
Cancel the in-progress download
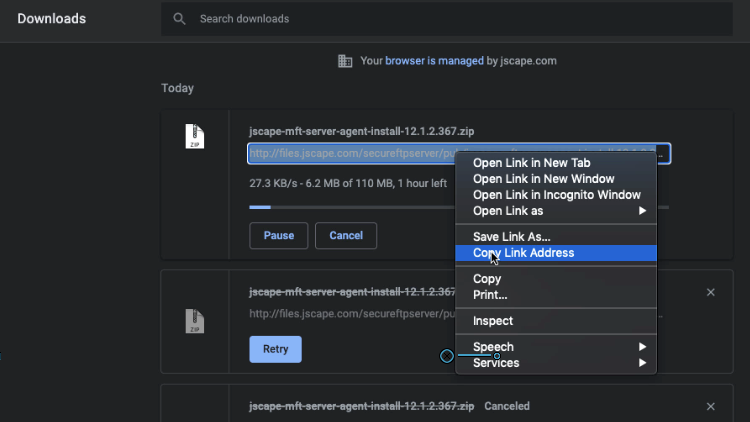[345, 236]
